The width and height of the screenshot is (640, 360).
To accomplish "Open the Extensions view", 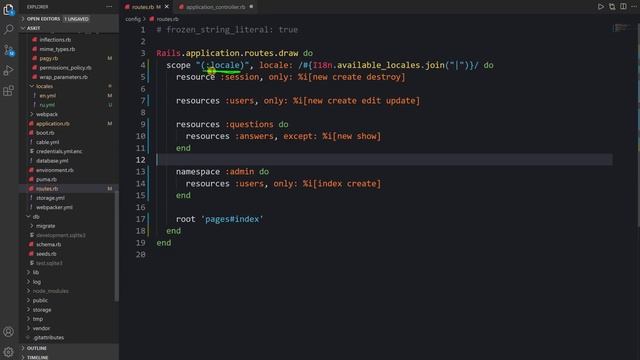I will [9, 91].
